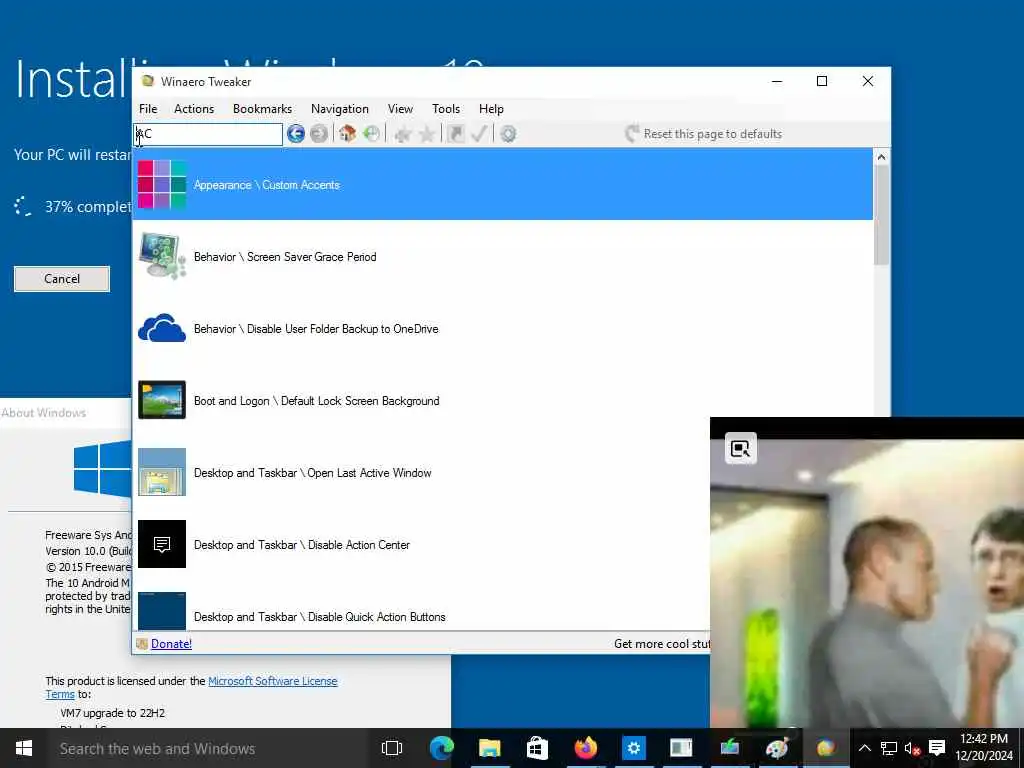Screen dimensions: 1024x768
Task: Open the Microsoft Software License link
Action: click(272, 681)
